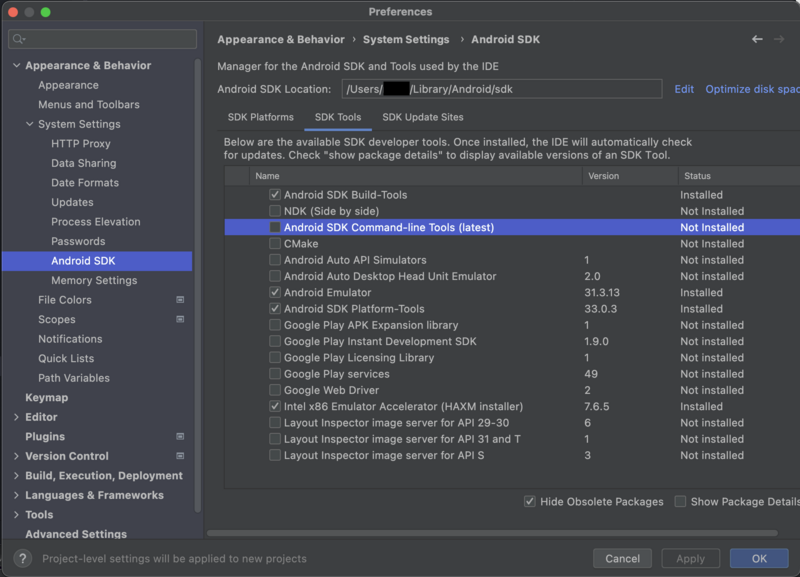Expand Languages & Frameworks section
This screenshot has width=800, height=577.
click(16, 495)
